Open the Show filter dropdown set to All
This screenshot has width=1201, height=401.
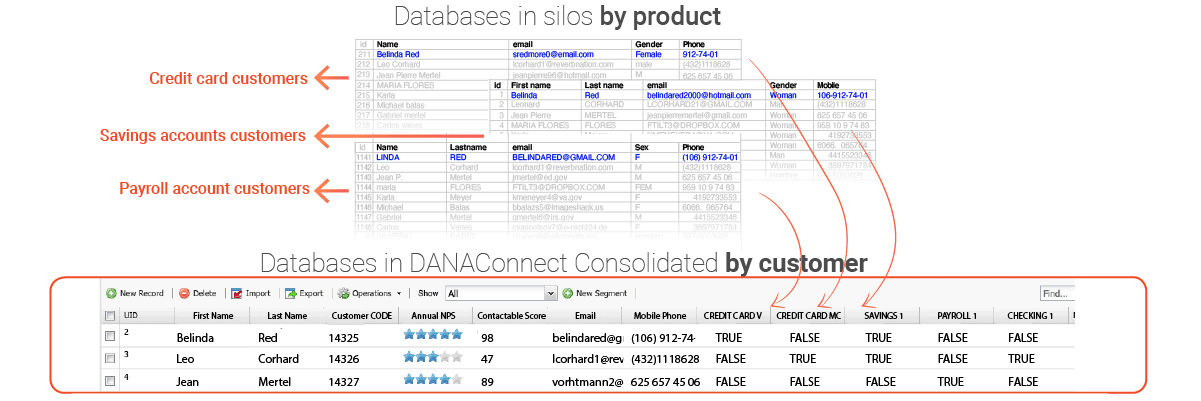coord(500,293)
